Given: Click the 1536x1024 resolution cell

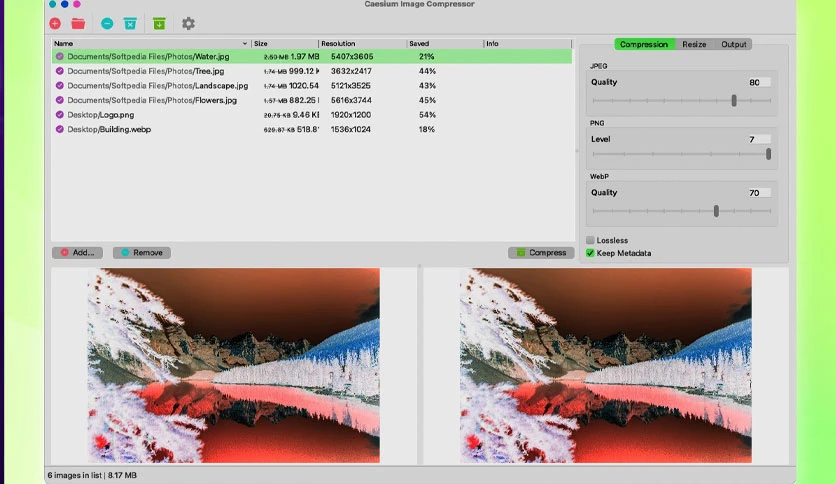Looking at the screenshot, I should point(351,129).
